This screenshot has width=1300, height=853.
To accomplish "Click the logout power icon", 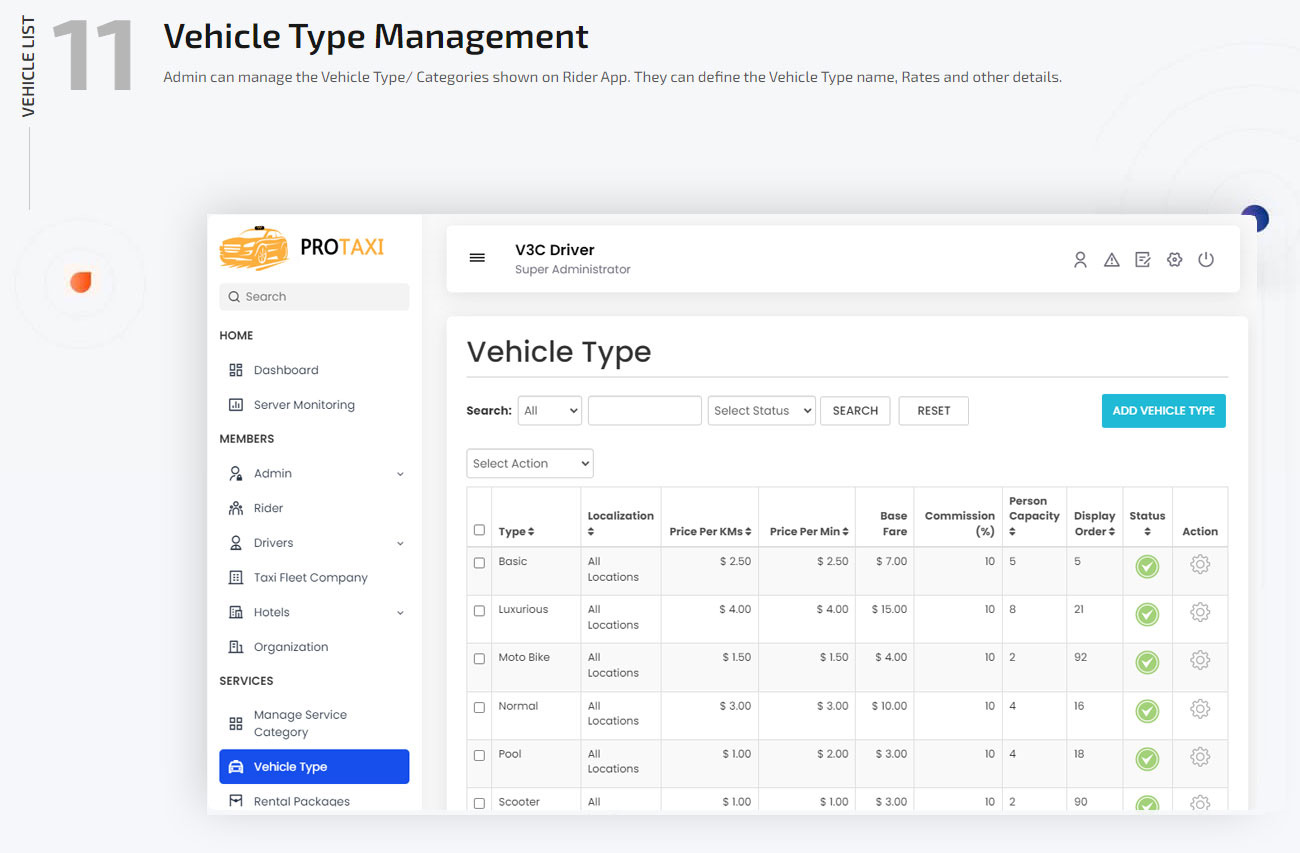I will coord(1206,259).
